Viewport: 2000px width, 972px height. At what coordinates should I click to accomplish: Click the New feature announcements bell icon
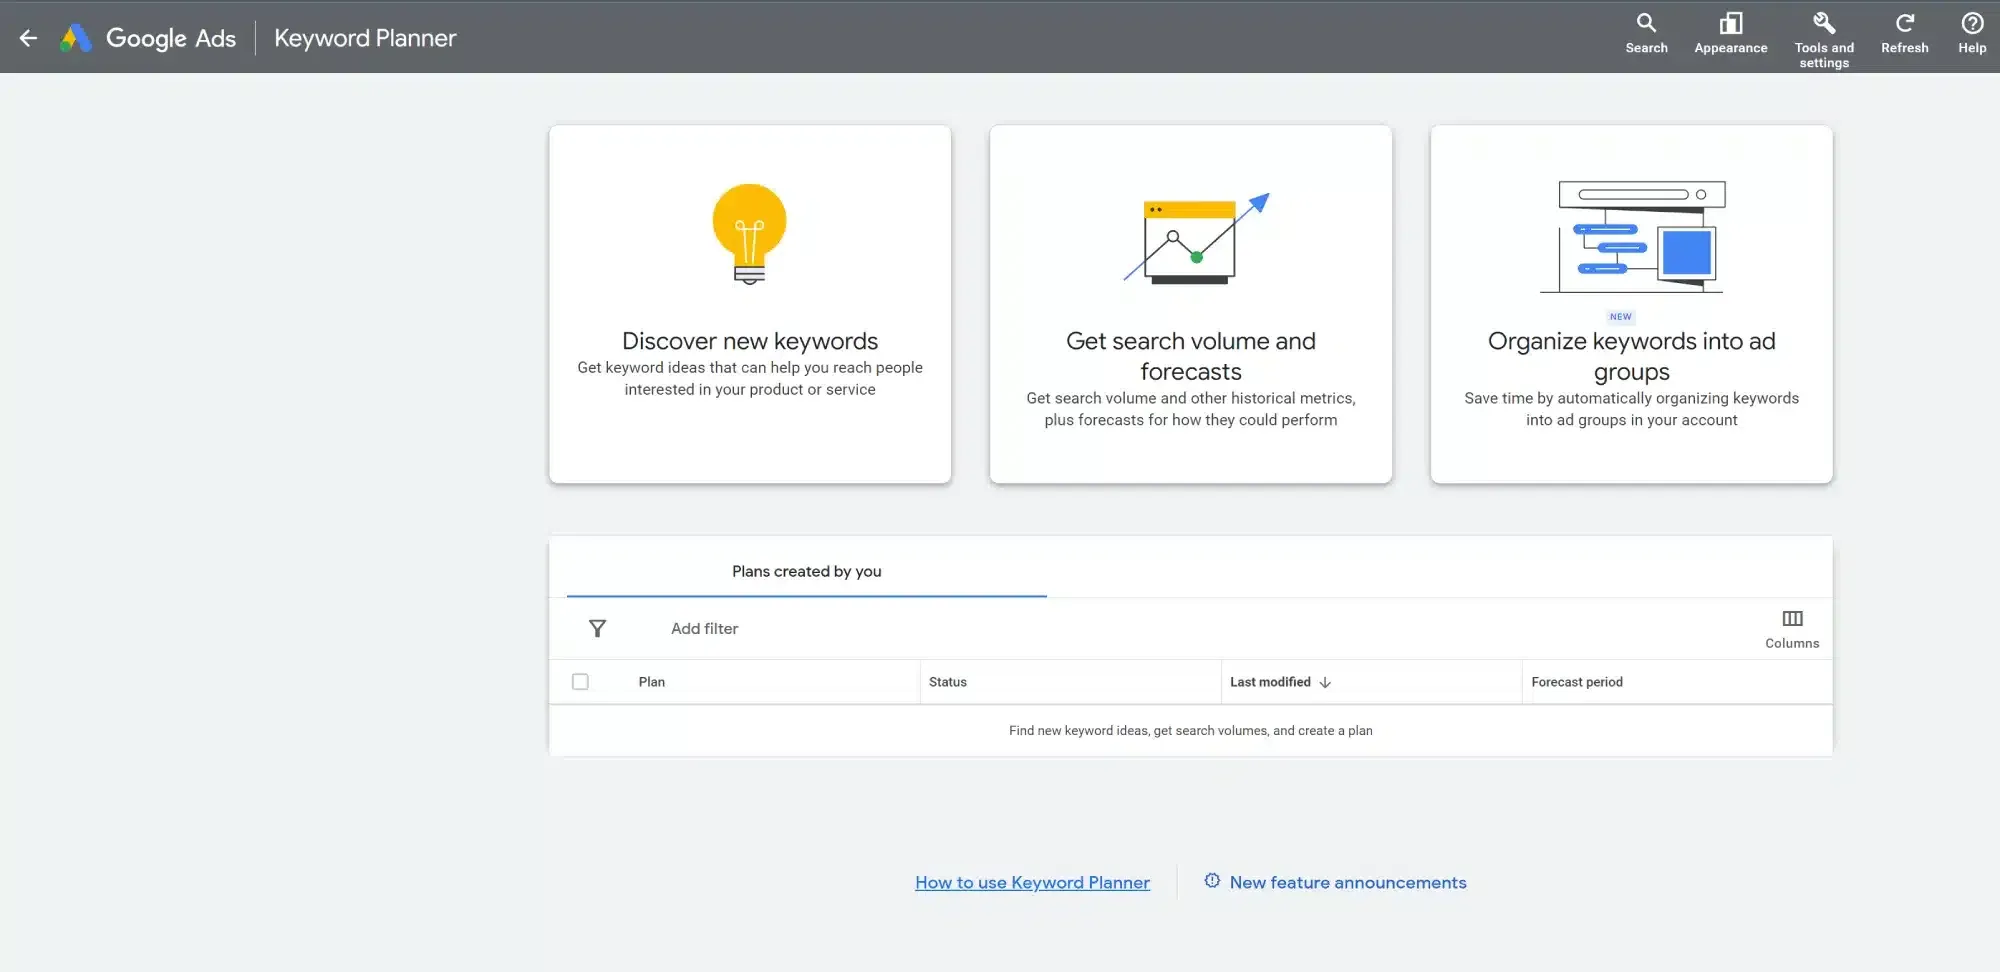coord(1212,881)
